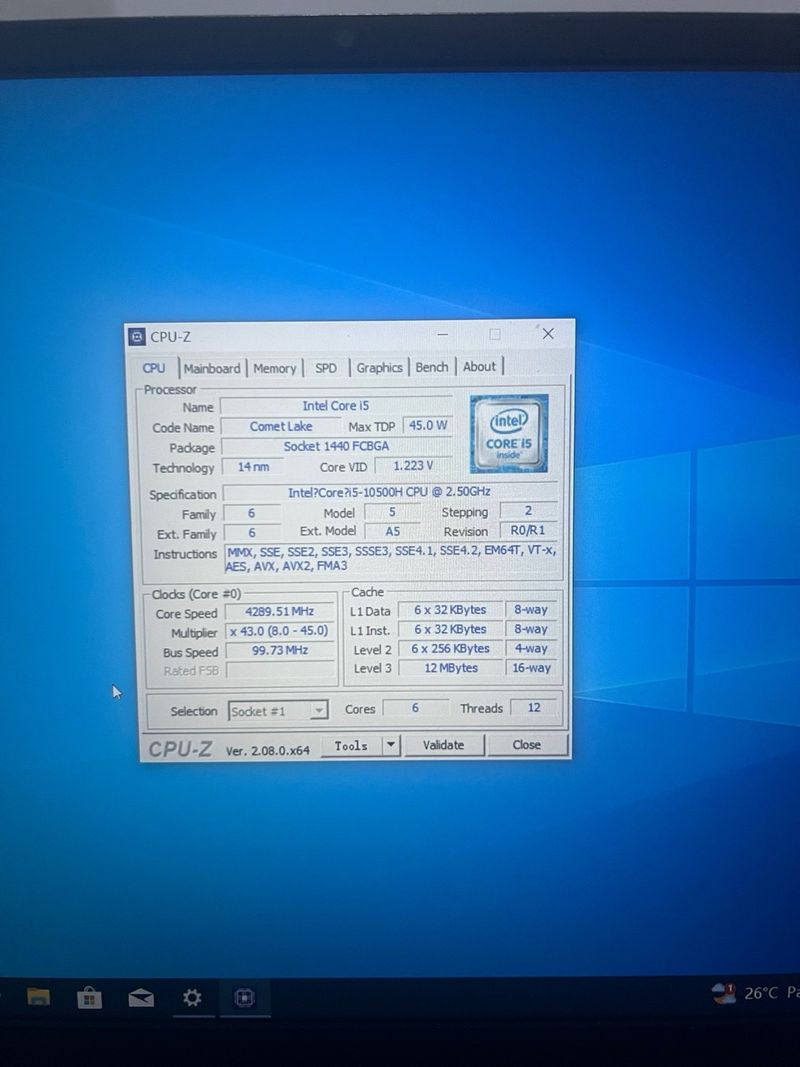Screen dimensions: 800x1067
Task: Click the Name field Intel Core i5
Action: [336, 406]
